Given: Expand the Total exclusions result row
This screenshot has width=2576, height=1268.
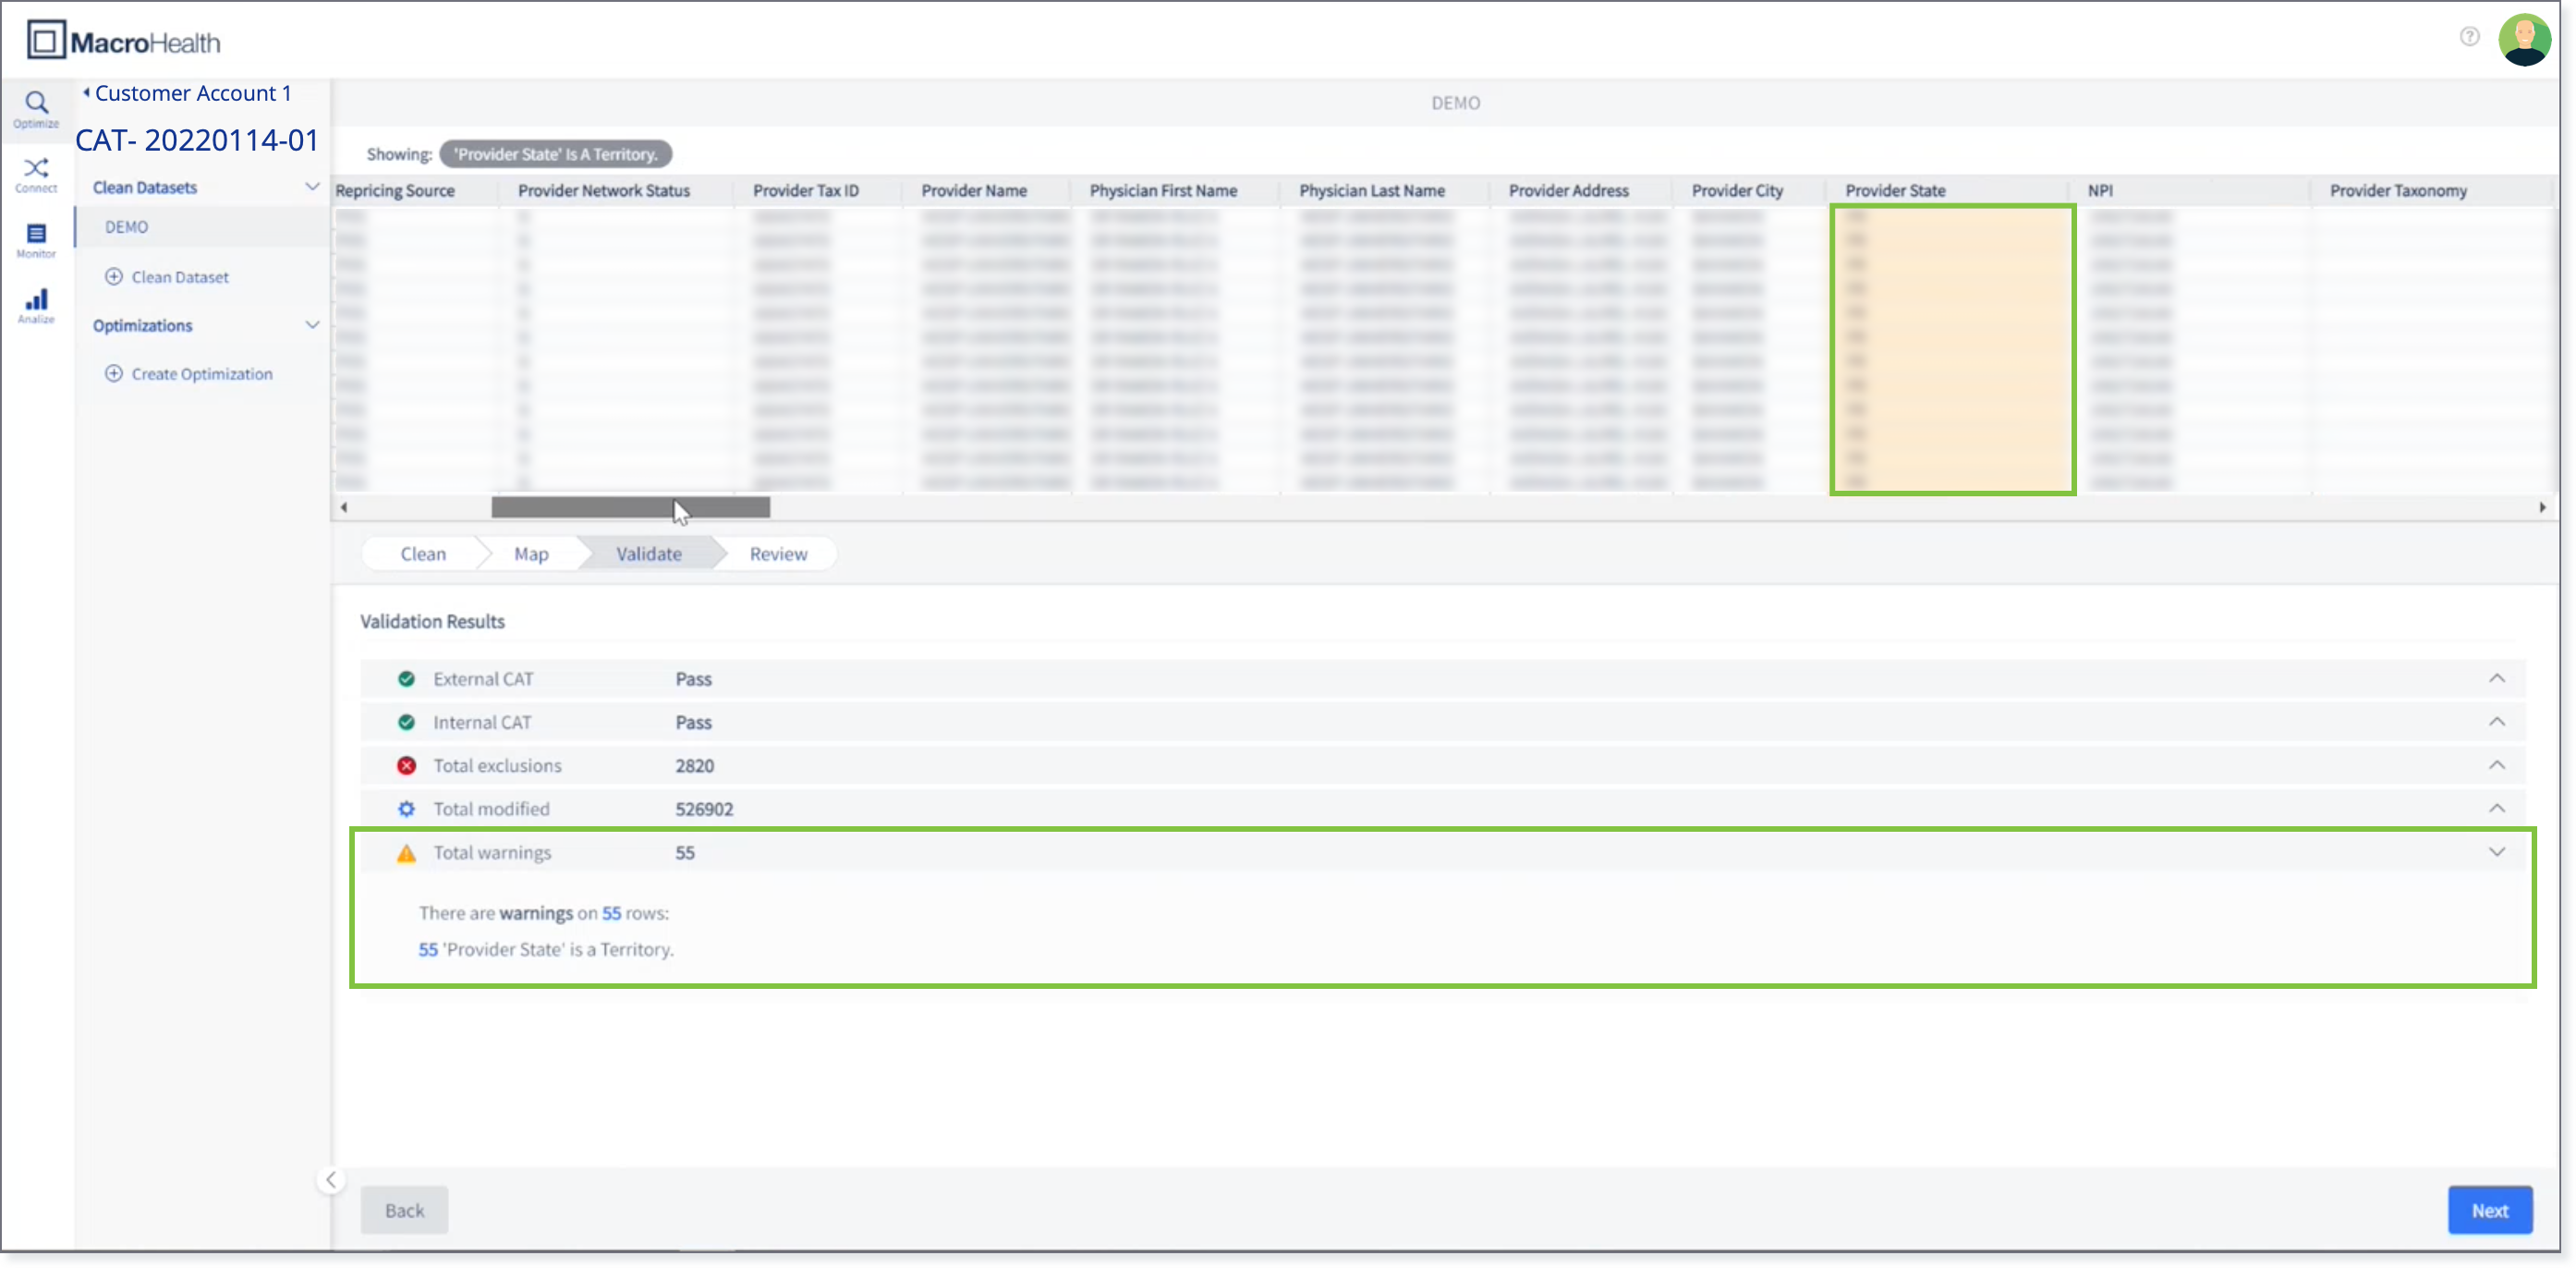Looking at the screenshot, I should point(2496,766).
